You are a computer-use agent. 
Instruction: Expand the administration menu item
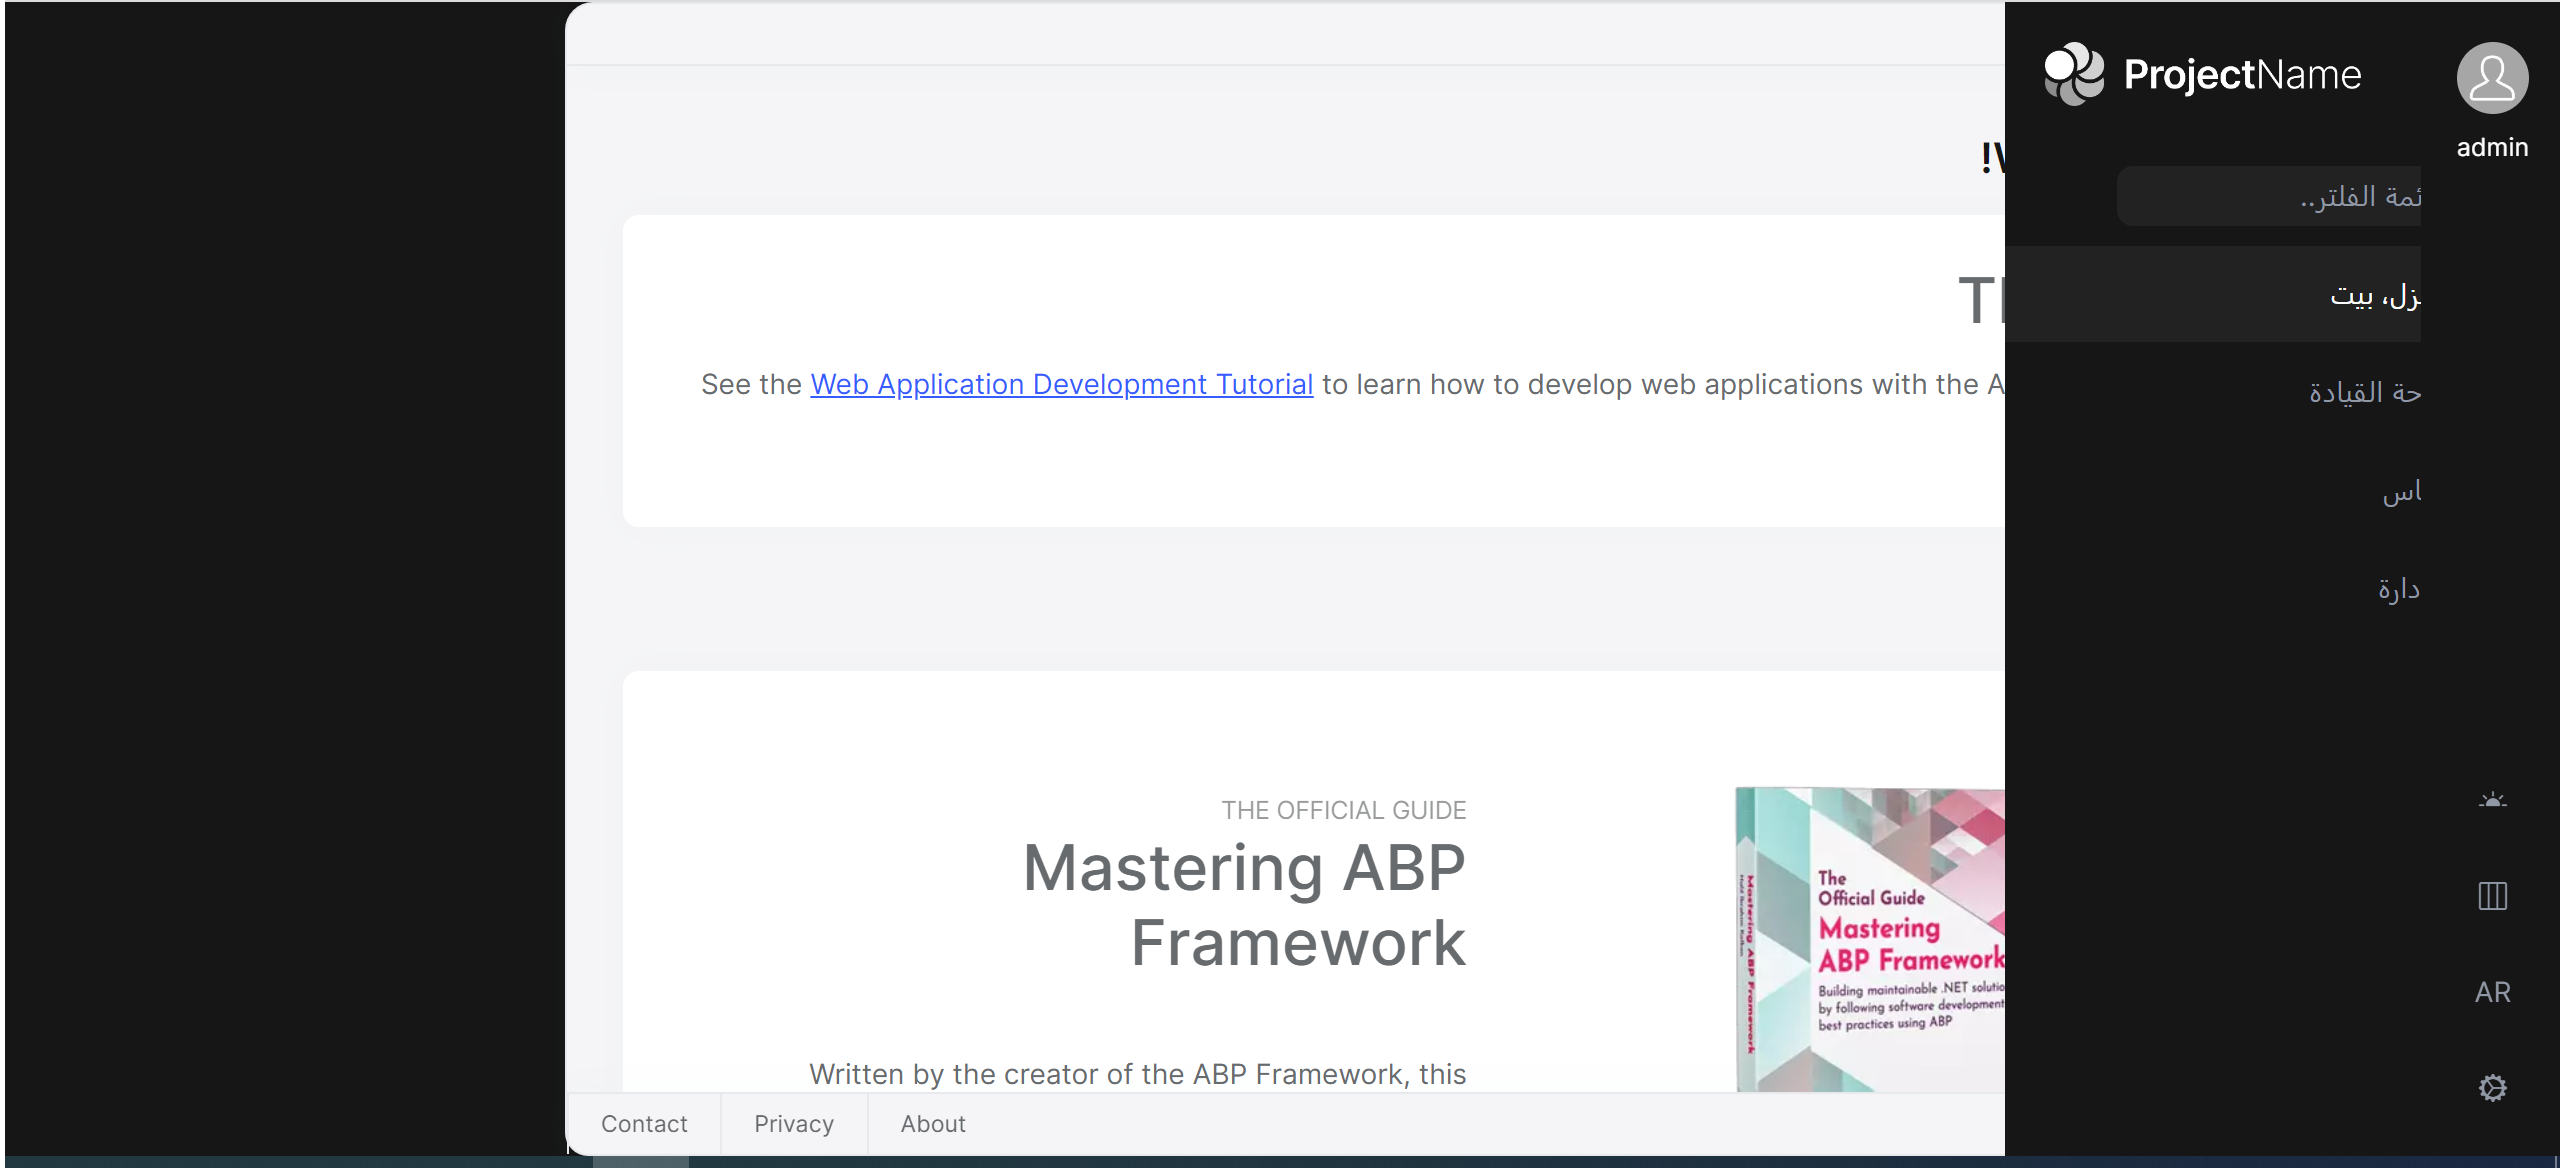[2398, 590]
